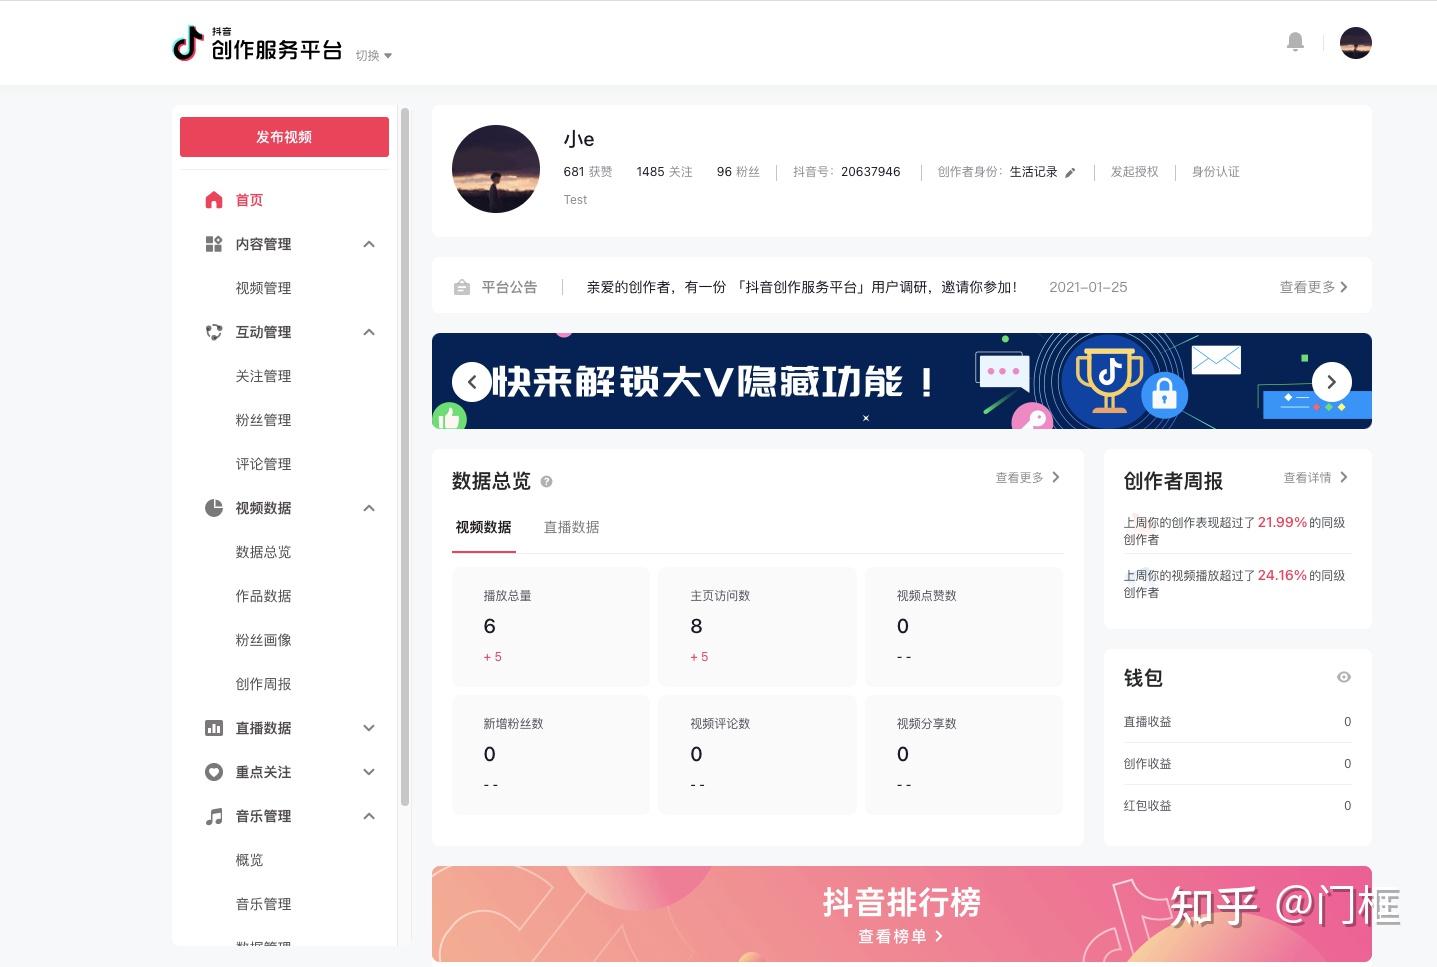Switch to the 直播数据 tab
This screenshot has height=967, width=1437.
pyautogui.click(x=571, y=527)
